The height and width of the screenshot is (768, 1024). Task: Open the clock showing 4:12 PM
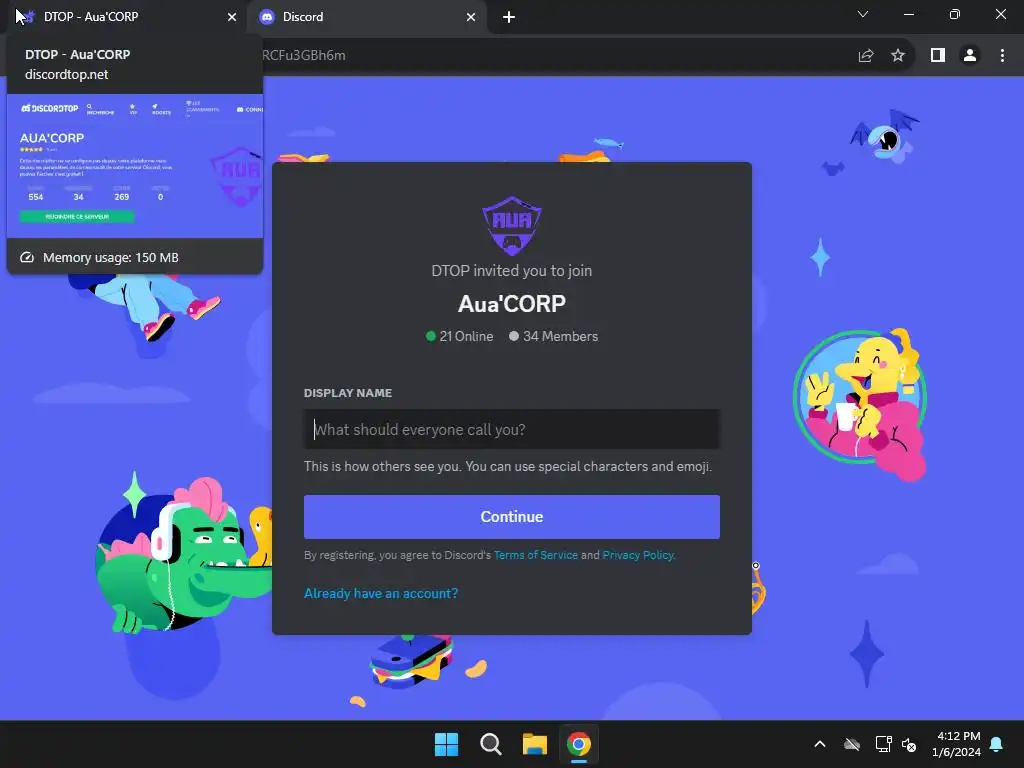pos(956,744)
